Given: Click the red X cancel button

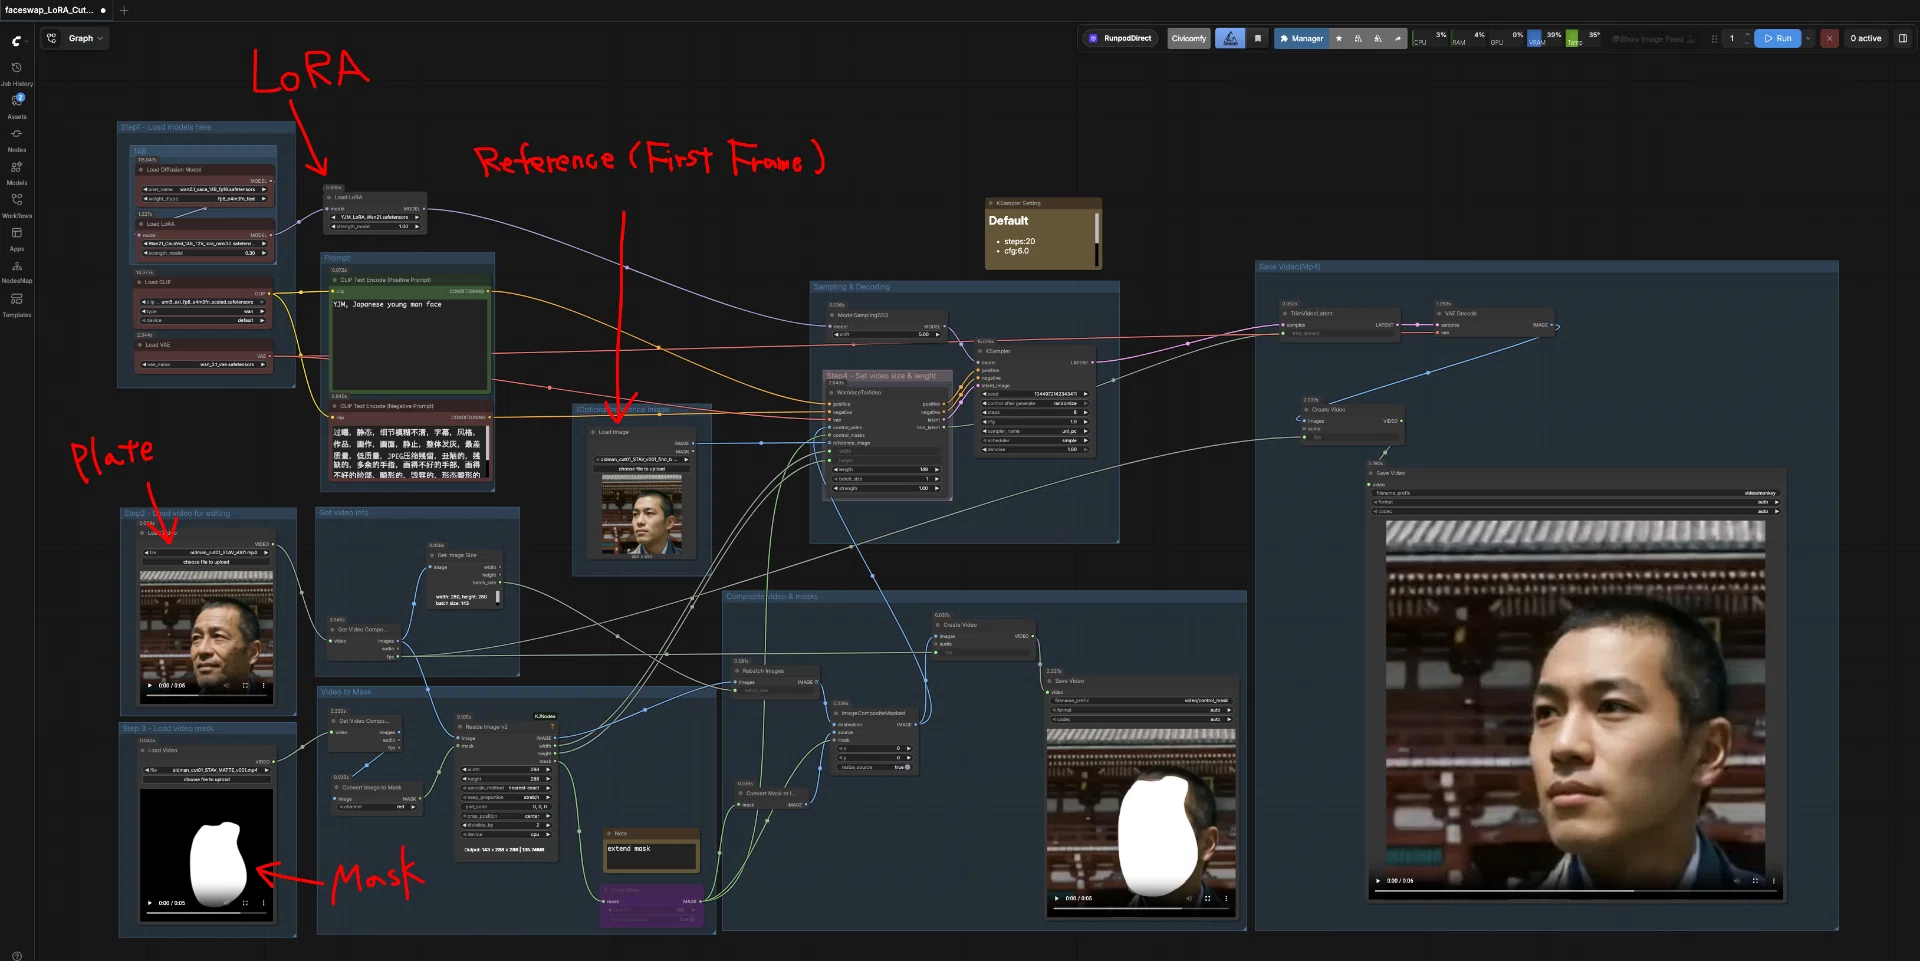Looking at the screenshot, I should [1829, 38].
